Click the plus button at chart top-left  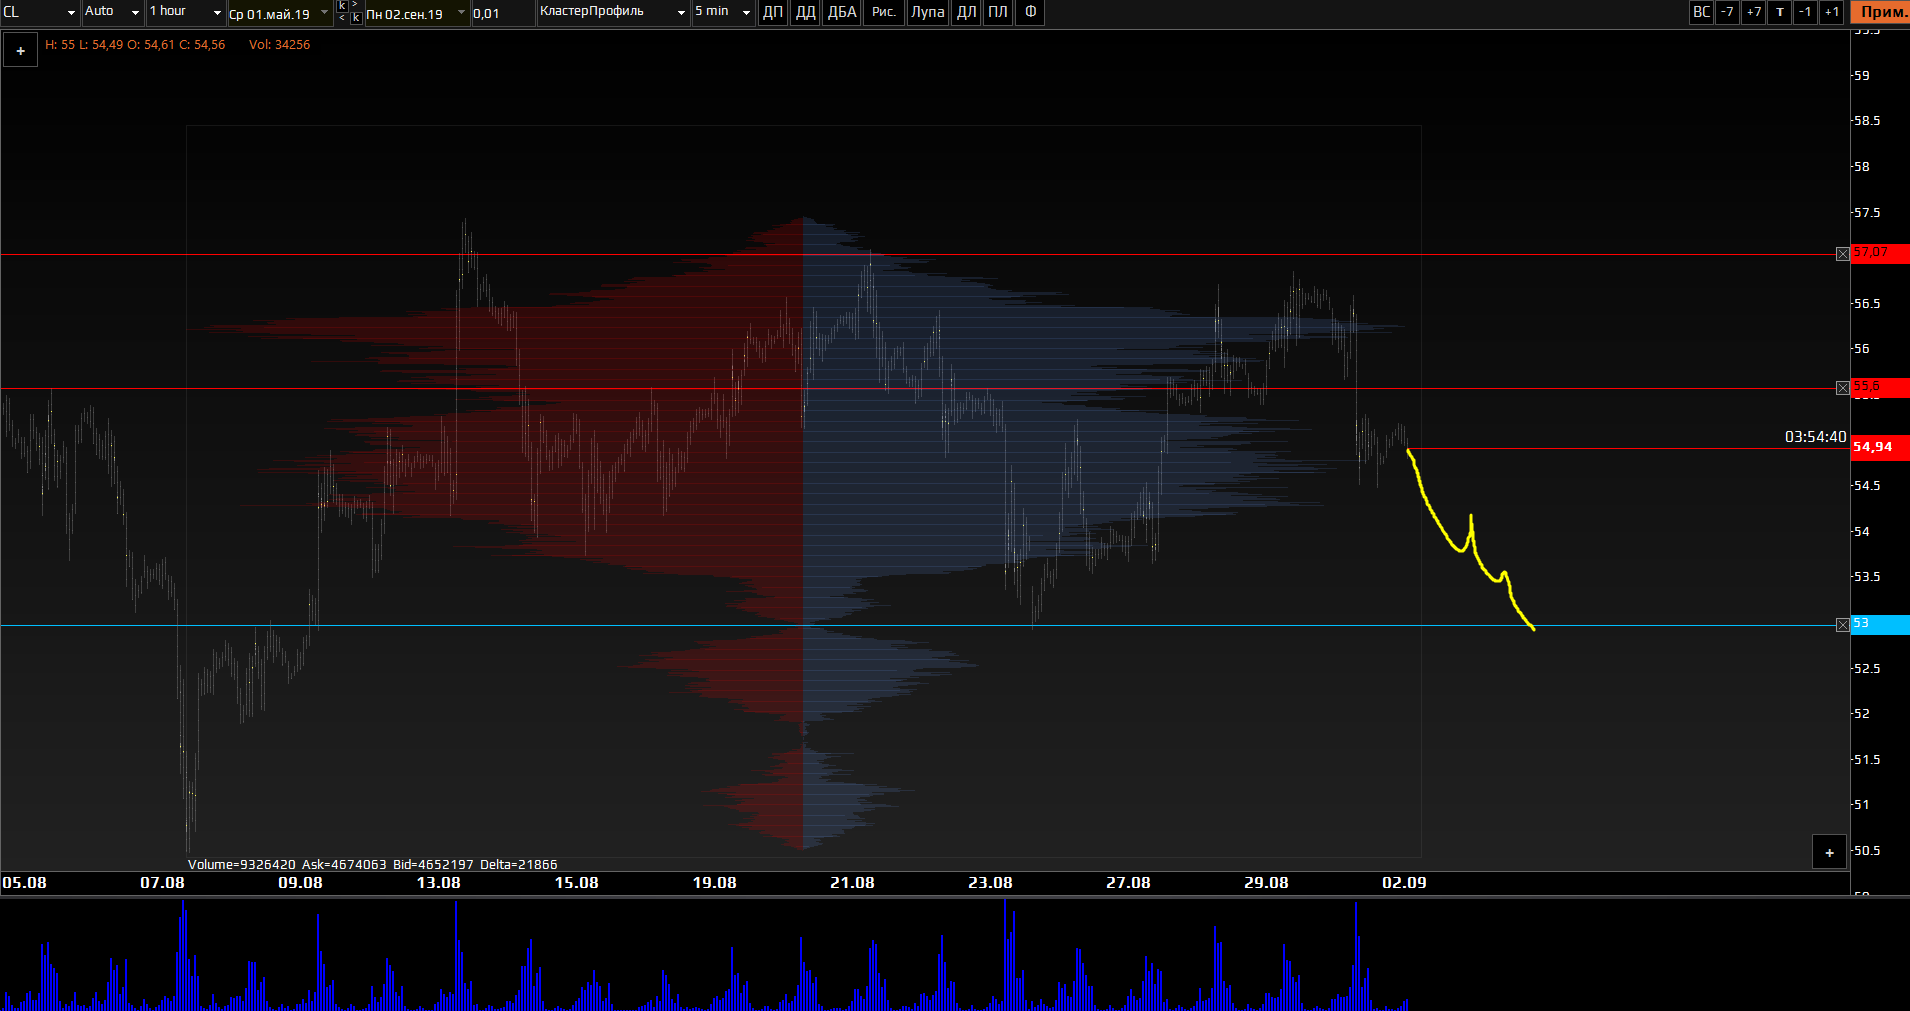click(x=20, y=51)
